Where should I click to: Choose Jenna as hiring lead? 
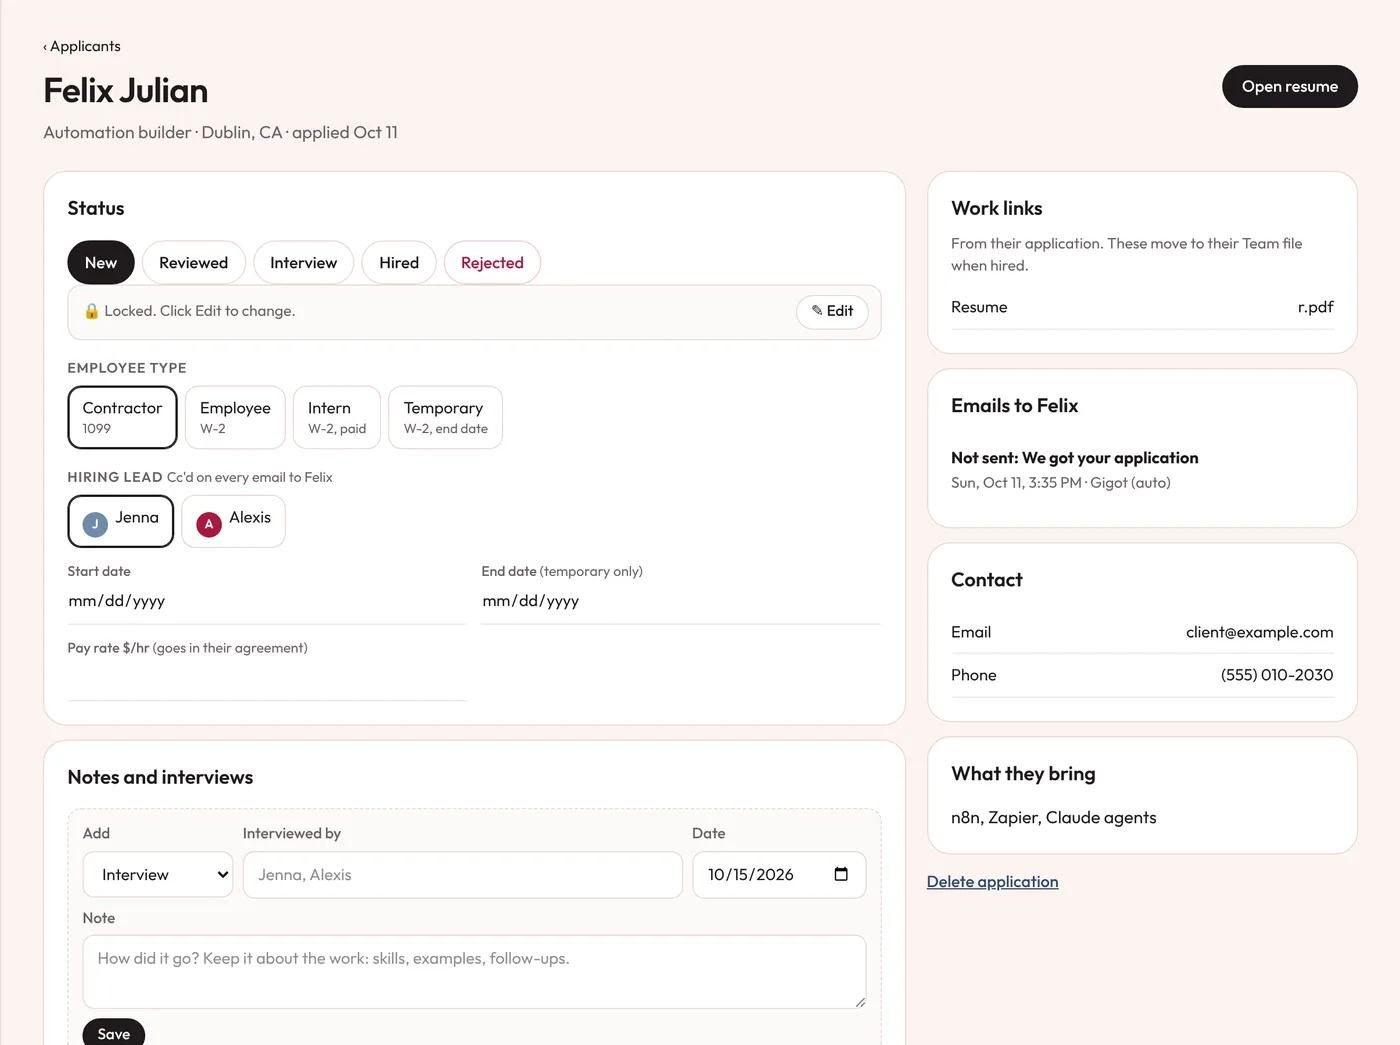pos(121,521)
